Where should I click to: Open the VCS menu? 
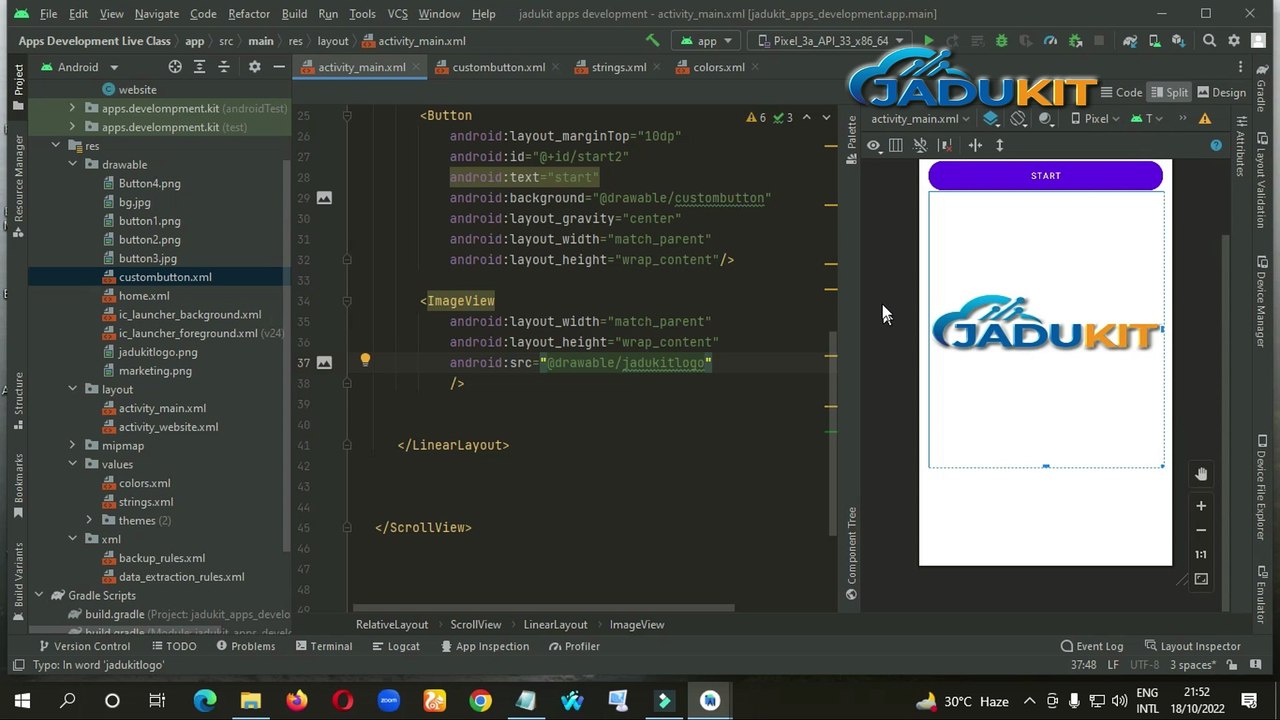point(397,14)
